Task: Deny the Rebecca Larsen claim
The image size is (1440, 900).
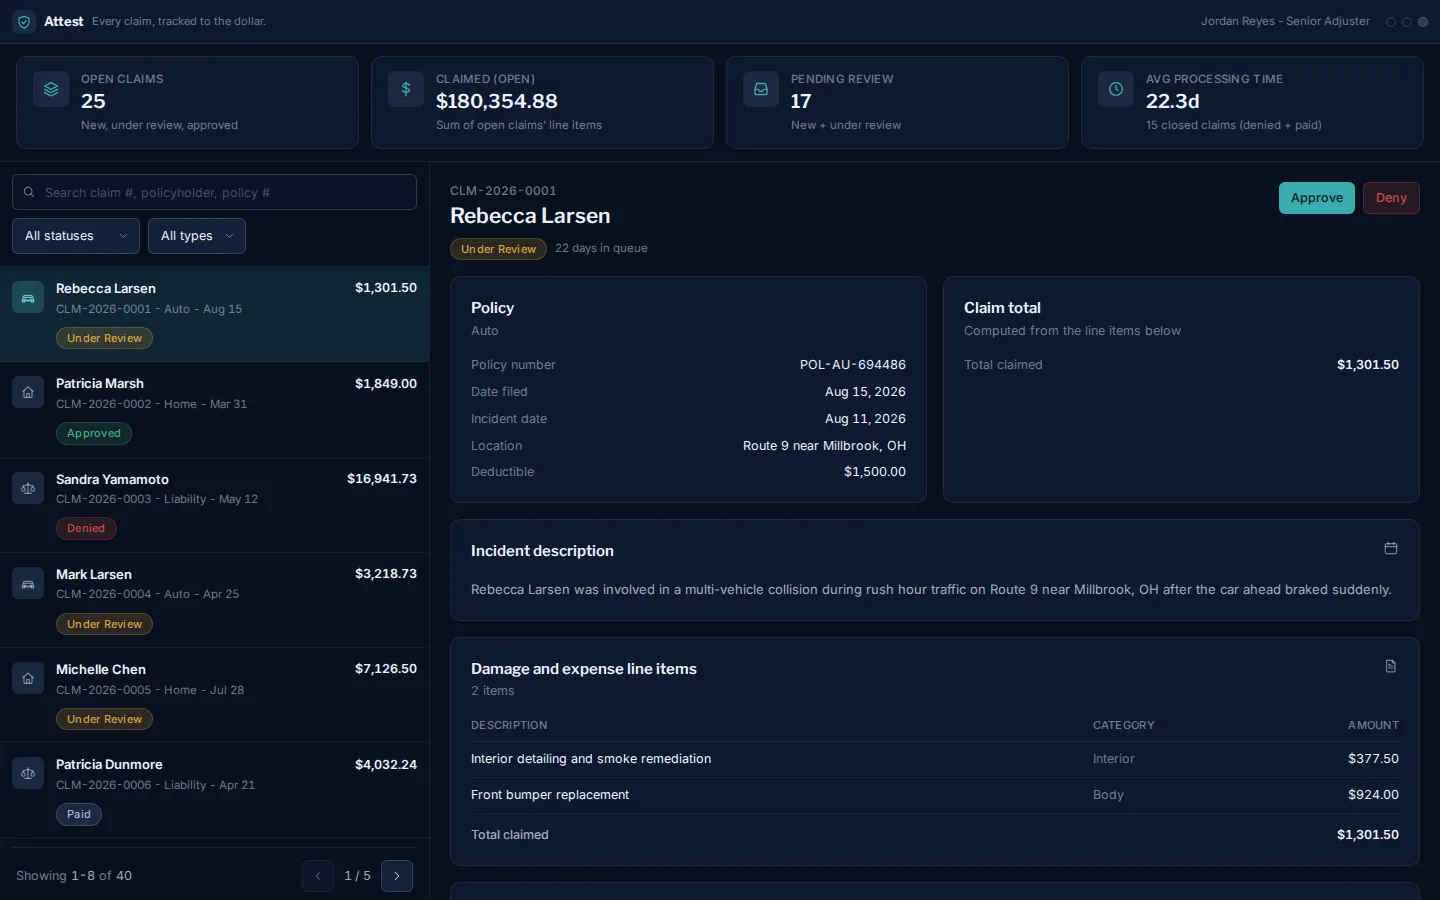Action: click(x=1391, y=198)
